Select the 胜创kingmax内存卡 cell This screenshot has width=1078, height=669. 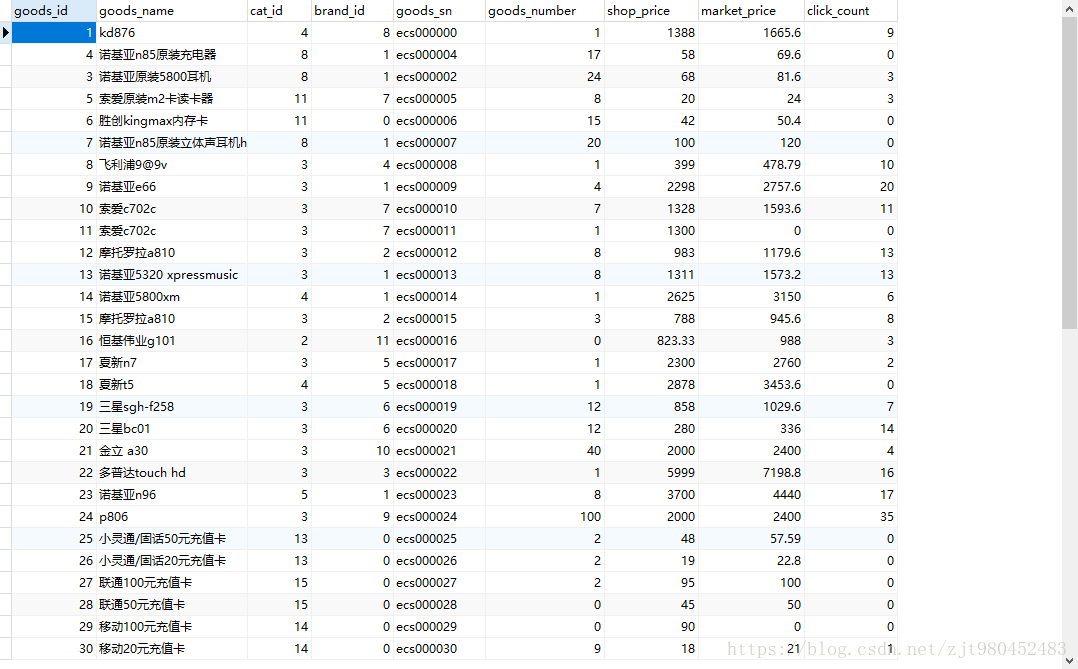click(x=172, y=120)
